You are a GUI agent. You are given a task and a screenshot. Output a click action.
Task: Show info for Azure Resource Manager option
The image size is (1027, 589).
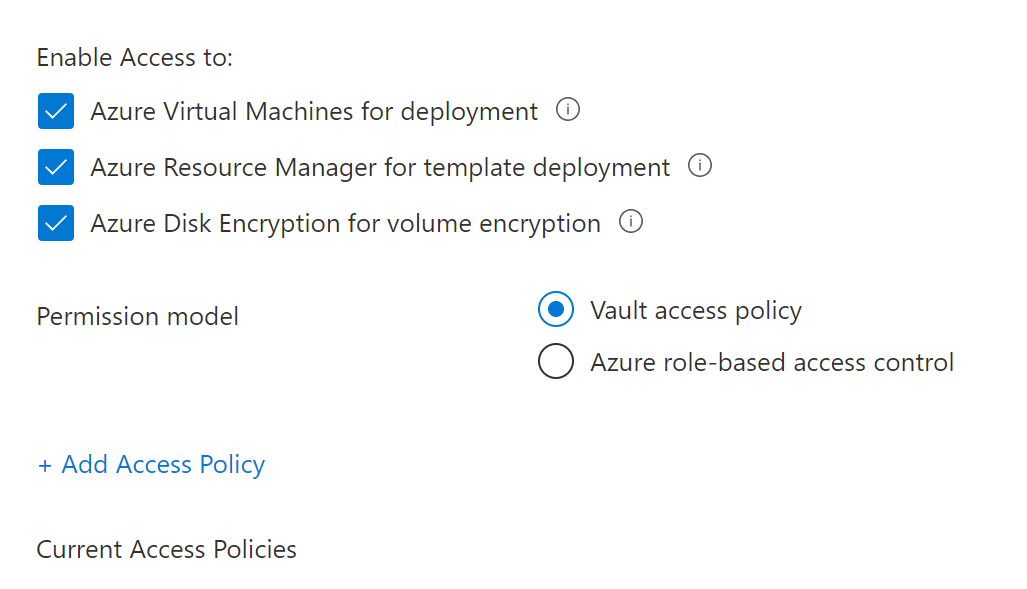[700, 166]
